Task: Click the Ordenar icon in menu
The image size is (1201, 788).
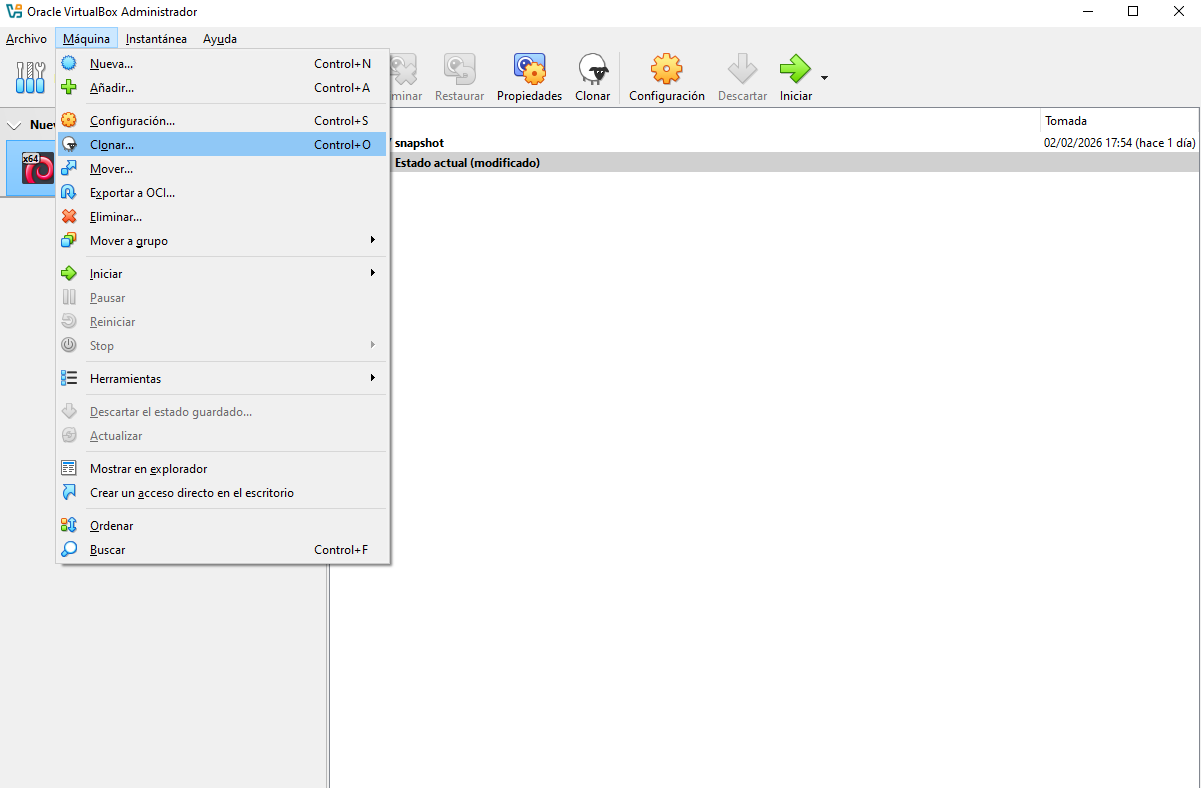Action: click(x=69, y=525)
